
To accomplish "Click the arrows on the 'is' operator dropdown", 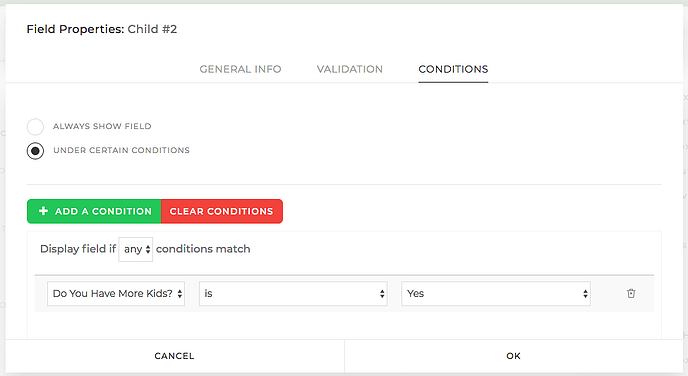I will 382,294.
